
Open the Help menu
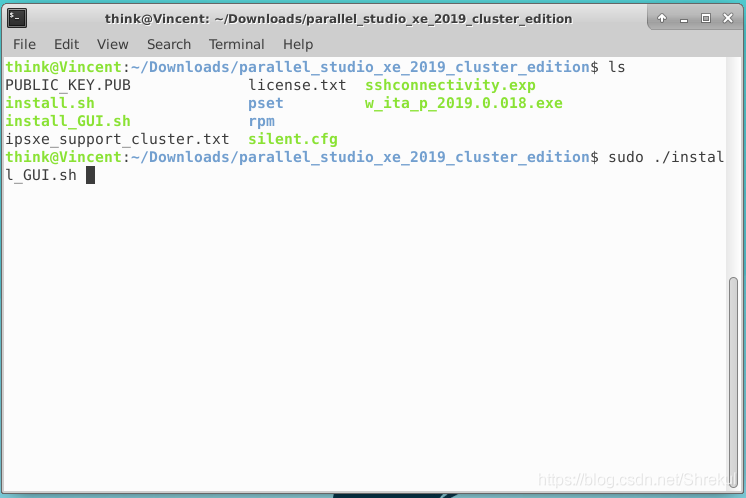pyautogui.click(x=298, y=44)
